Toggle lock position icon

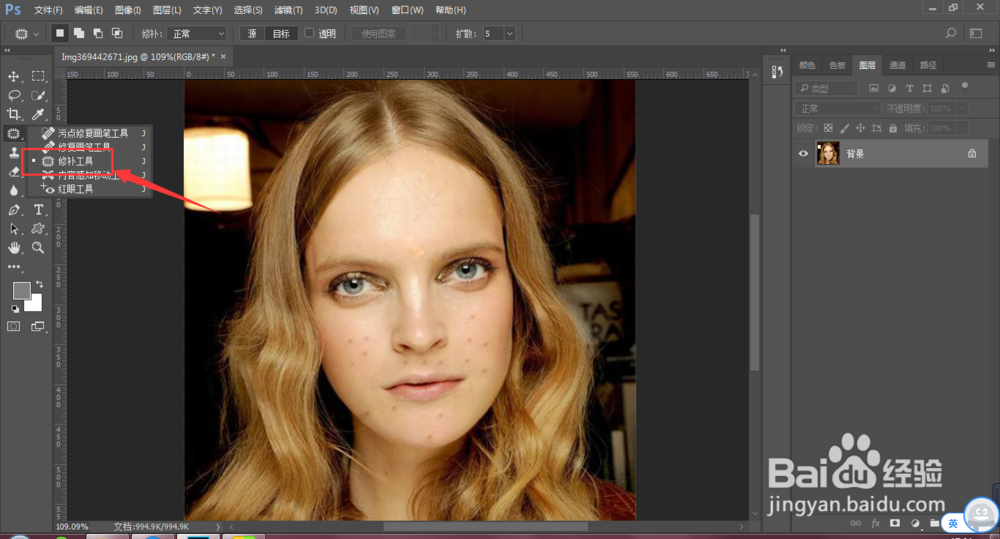click(860, 128)
